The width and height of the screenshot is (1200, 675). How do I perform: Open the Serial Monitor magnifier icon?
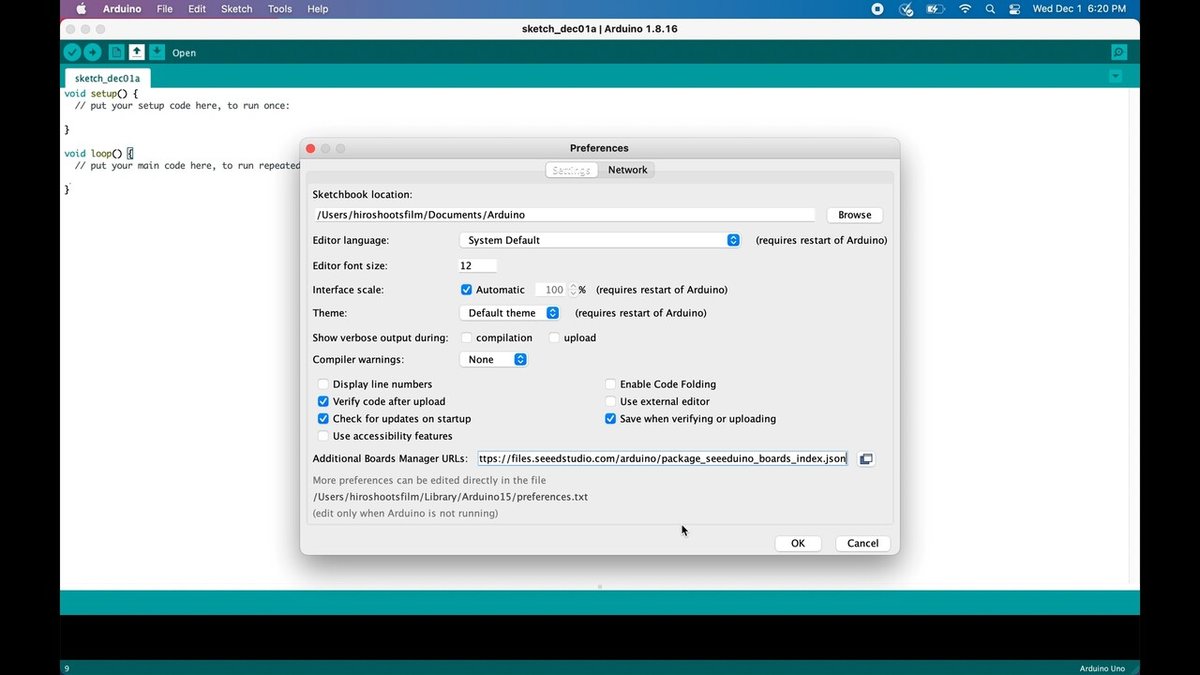coord(1119,52)
